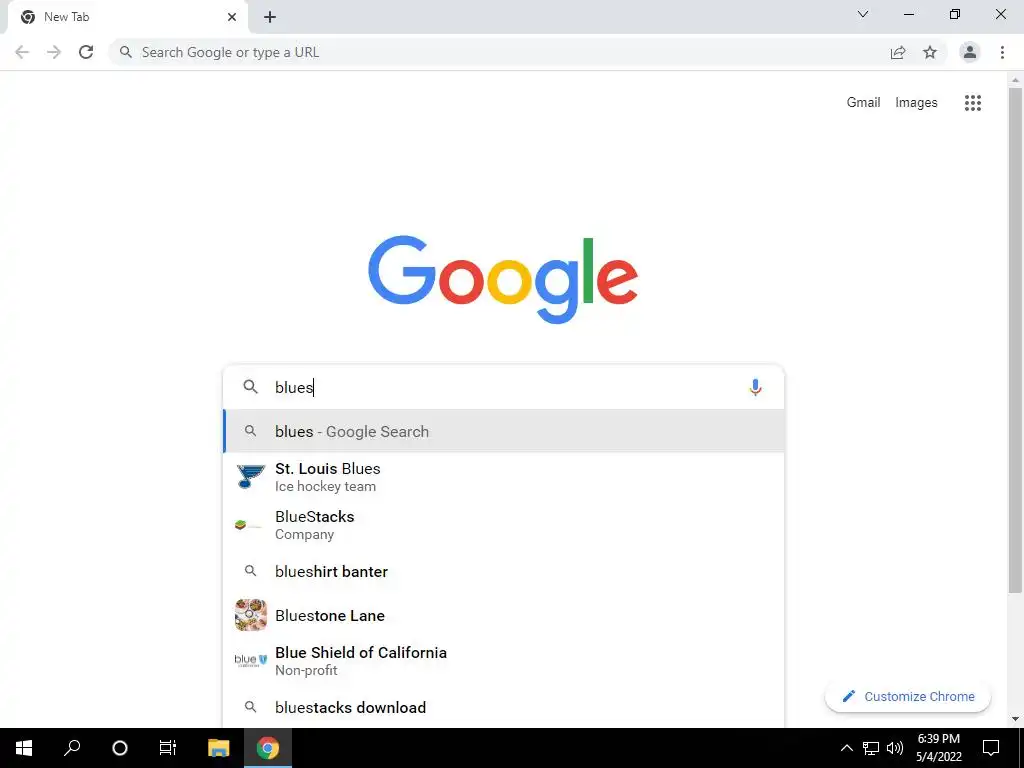
Task: Open the Google apps grid
Action: click(x=973, y=103)
